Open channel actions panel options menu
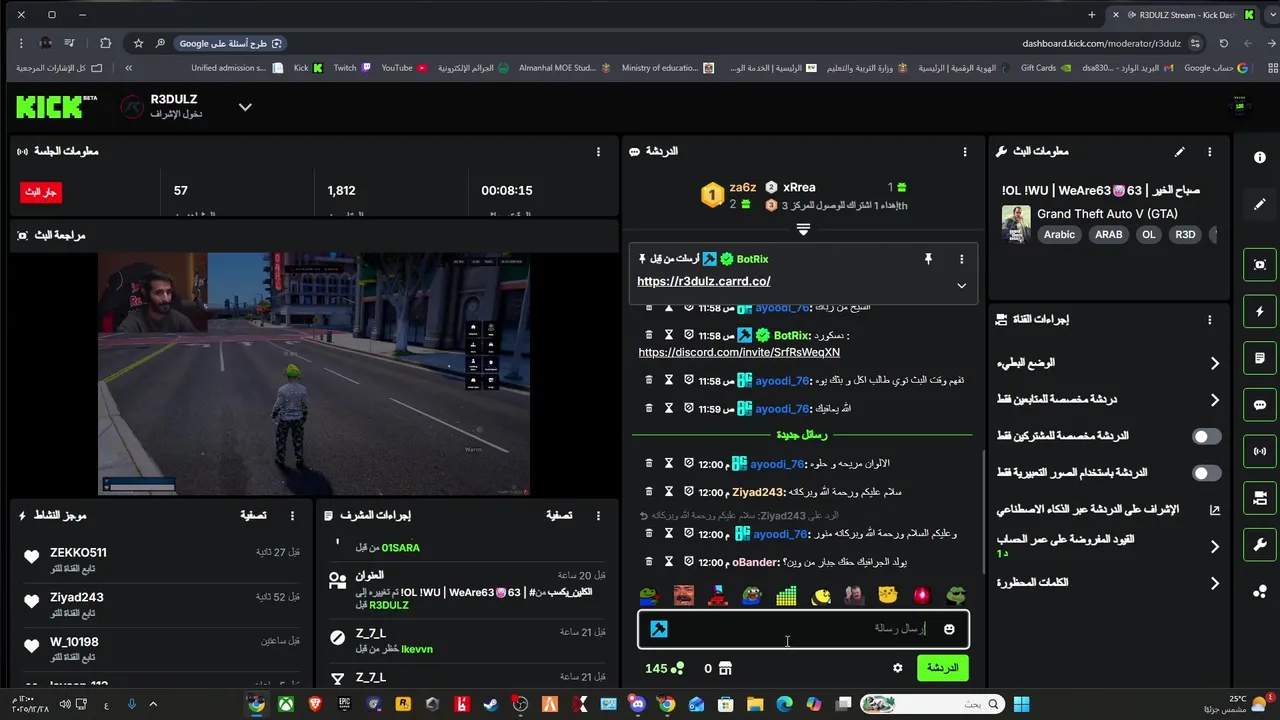This screenshot has width=1280, height=720. (x=1209, y=320)
